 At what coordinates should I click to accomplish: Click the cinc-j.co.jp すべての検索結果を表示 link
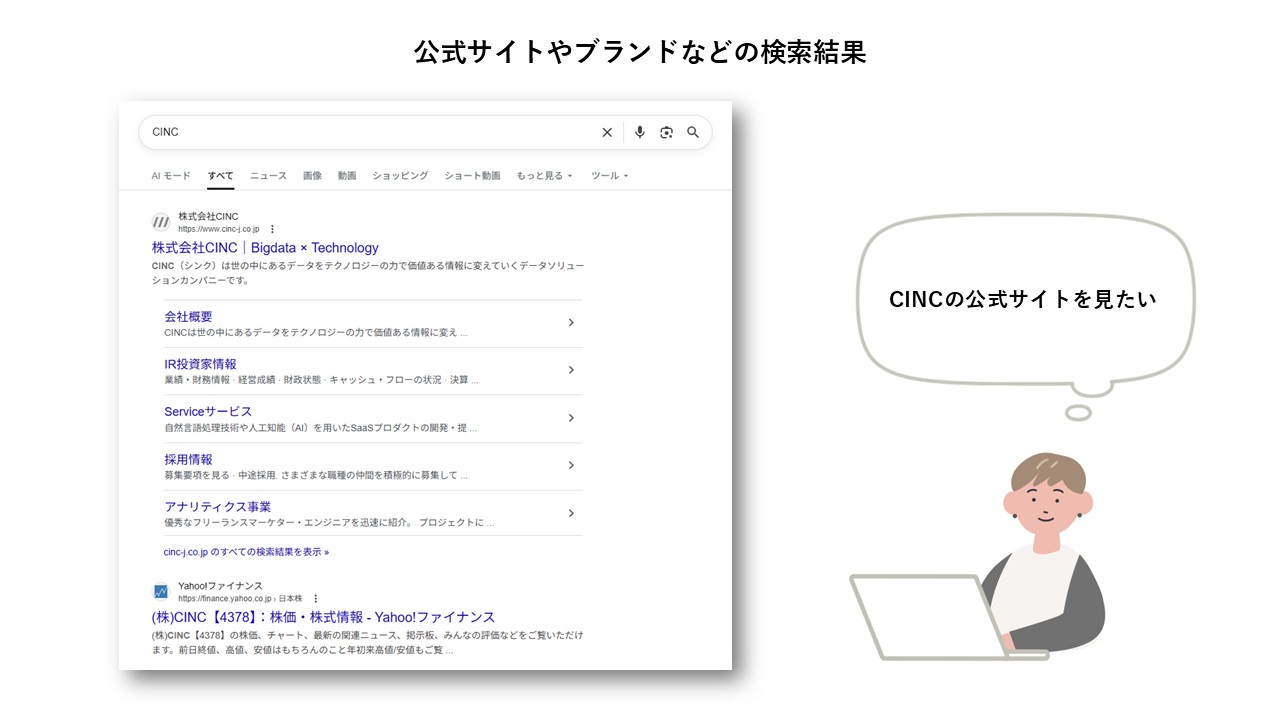(247, 551)
